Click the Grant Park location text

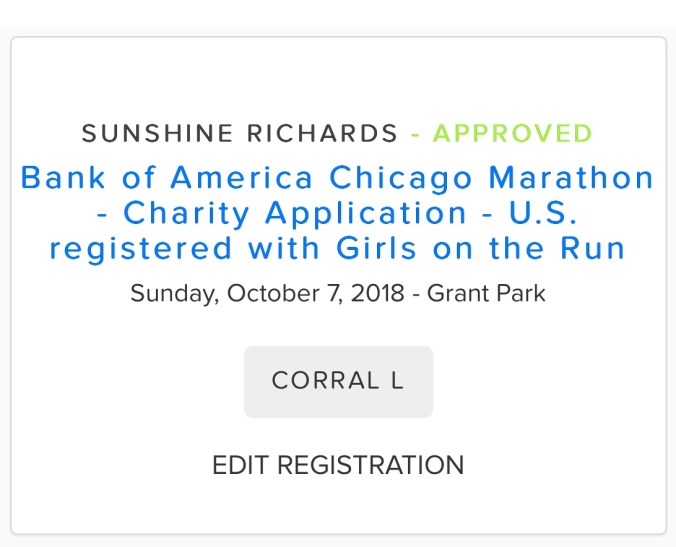pos(486,294)
